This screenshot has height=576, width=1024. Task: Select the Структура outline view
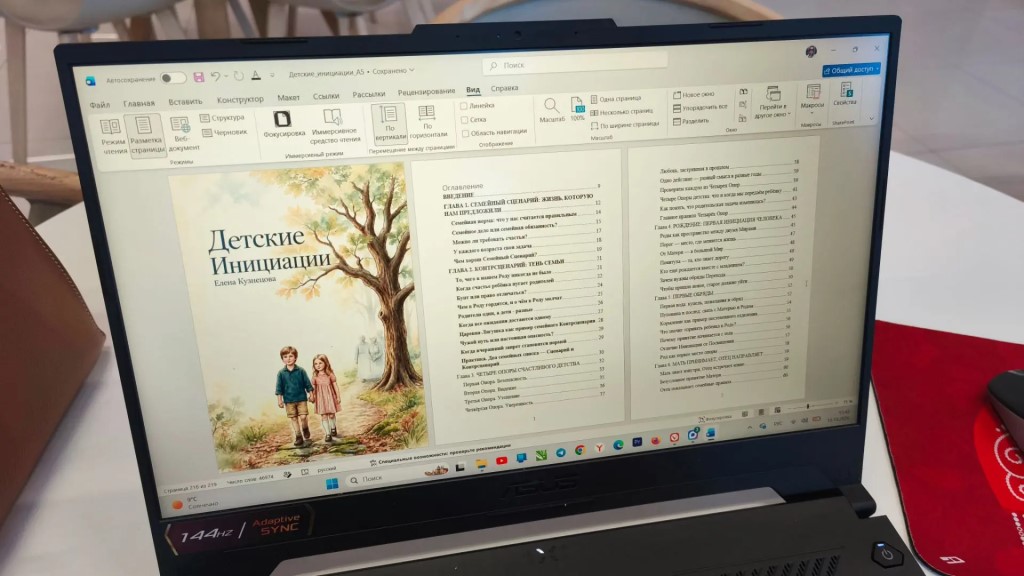pyautogui.click(x=223, y=118)
